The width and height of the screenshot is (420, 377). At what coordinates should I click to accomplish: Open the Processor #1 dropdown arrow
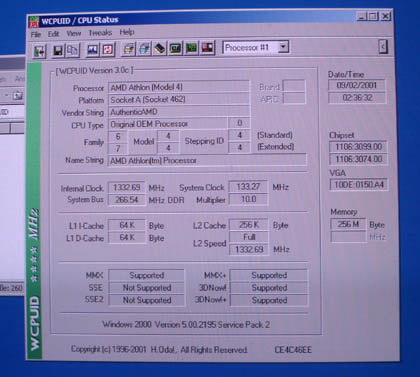[x=283, y=47]
